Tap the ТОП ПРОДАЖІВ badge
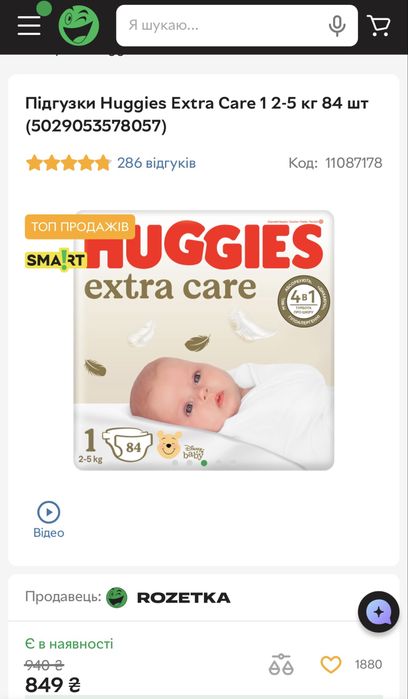 pos(80,226)
